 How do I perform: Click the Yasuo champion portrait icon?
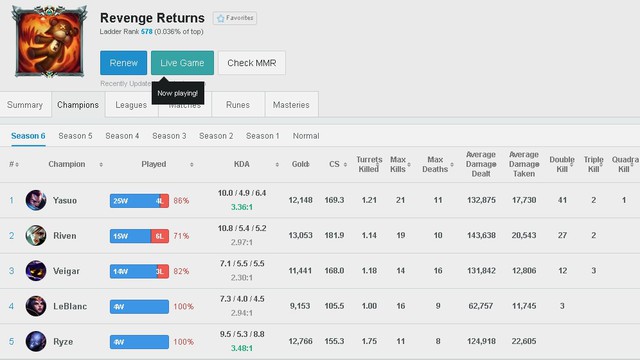point(36,200)
